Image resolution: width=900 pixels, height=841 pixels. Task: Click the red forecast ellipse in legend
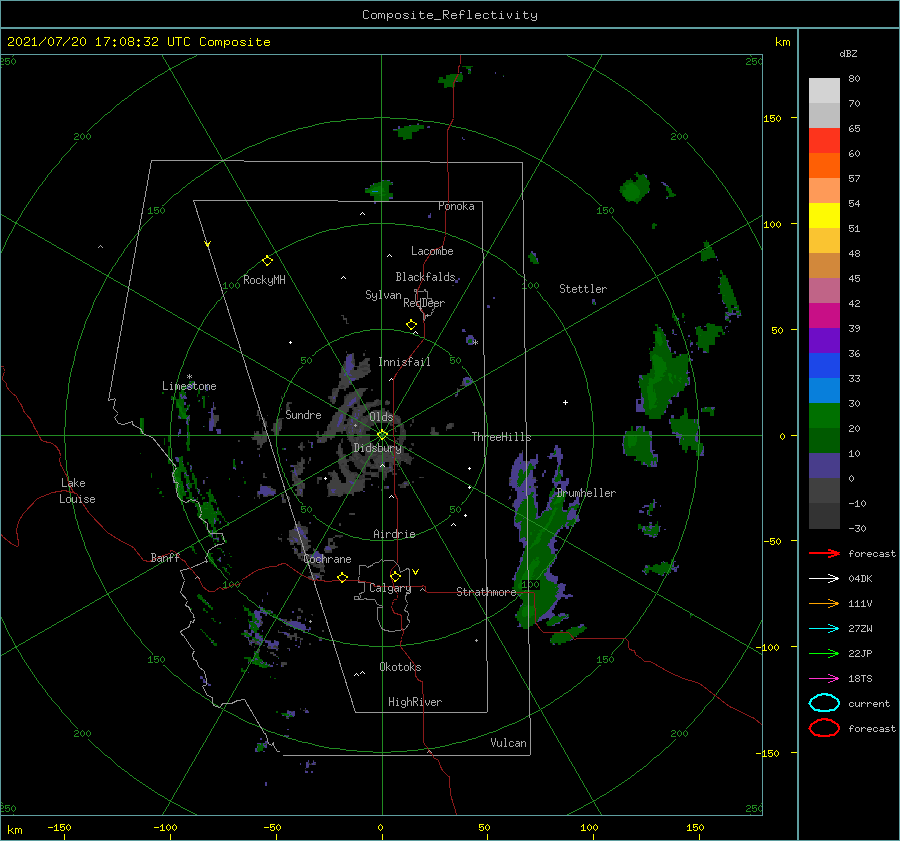(x=824, y=728)
